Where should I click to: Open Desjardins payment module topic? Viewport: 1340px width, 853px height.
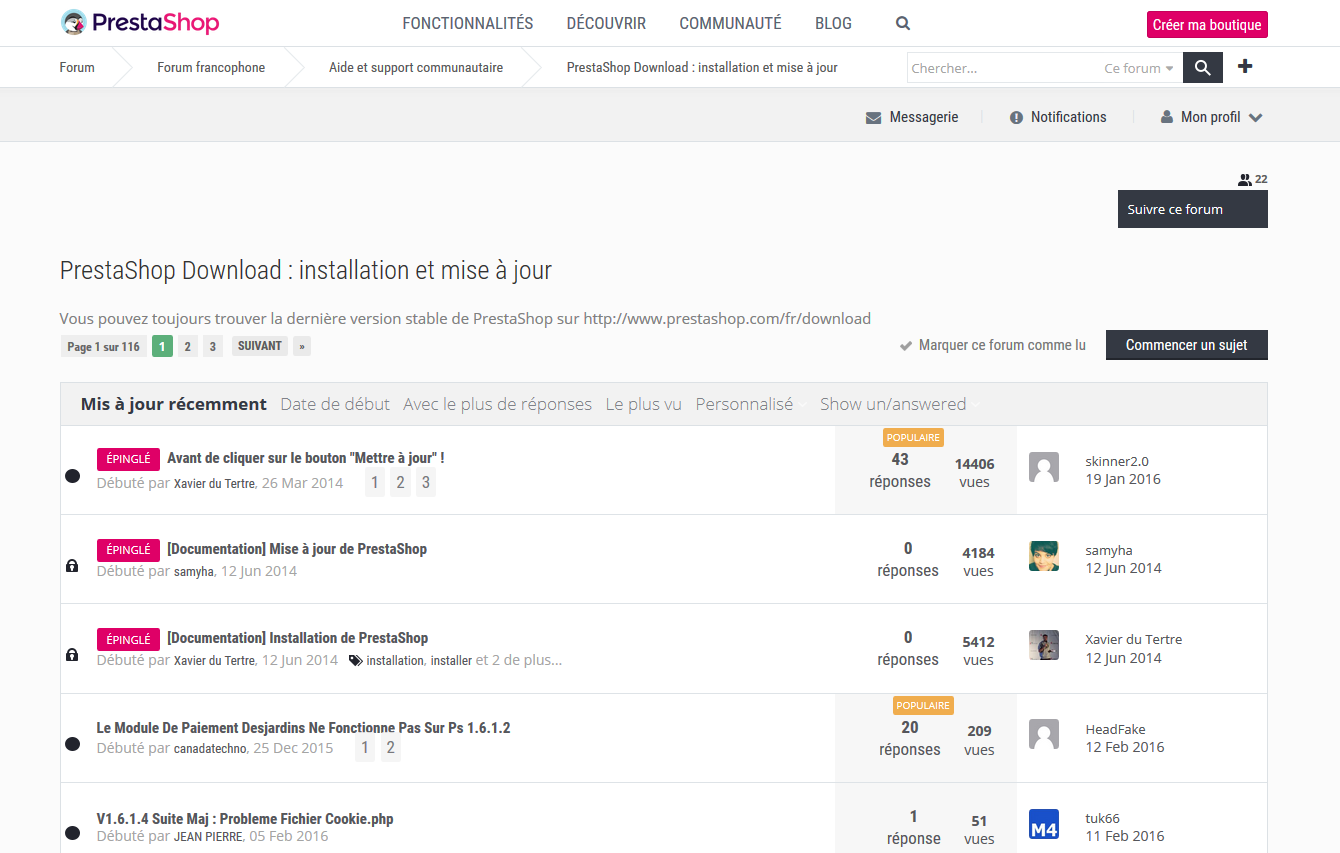303,728
